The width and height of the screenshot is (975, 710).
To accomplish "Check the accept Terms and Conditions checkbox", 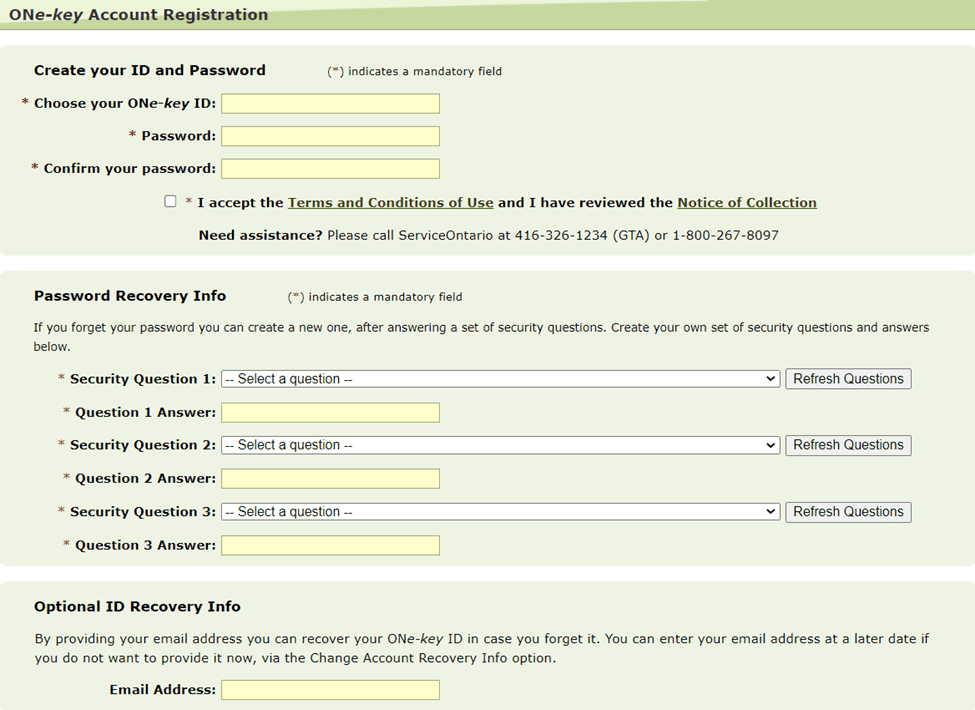I will click(x=170, y=201).
